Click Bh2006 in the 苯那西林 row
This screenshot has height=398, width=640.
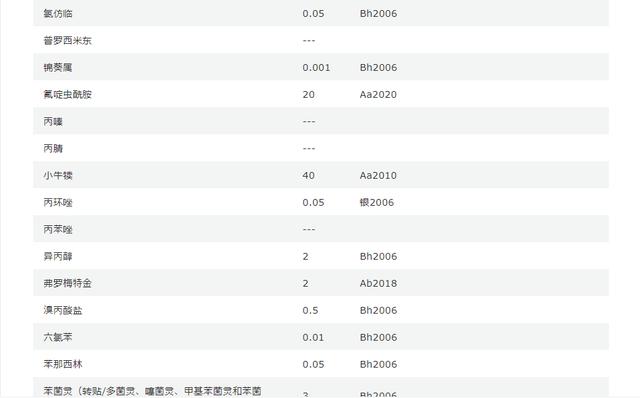378,364
